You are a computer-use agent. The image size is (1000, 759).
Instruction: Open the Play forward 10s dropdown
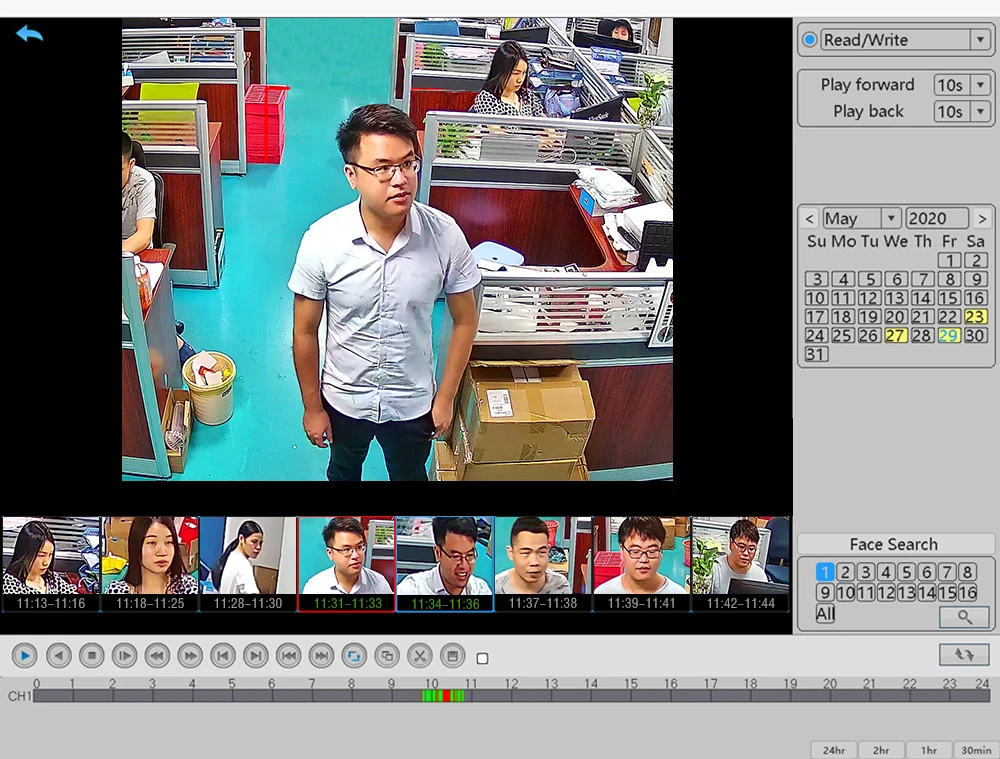pos(980,85)
